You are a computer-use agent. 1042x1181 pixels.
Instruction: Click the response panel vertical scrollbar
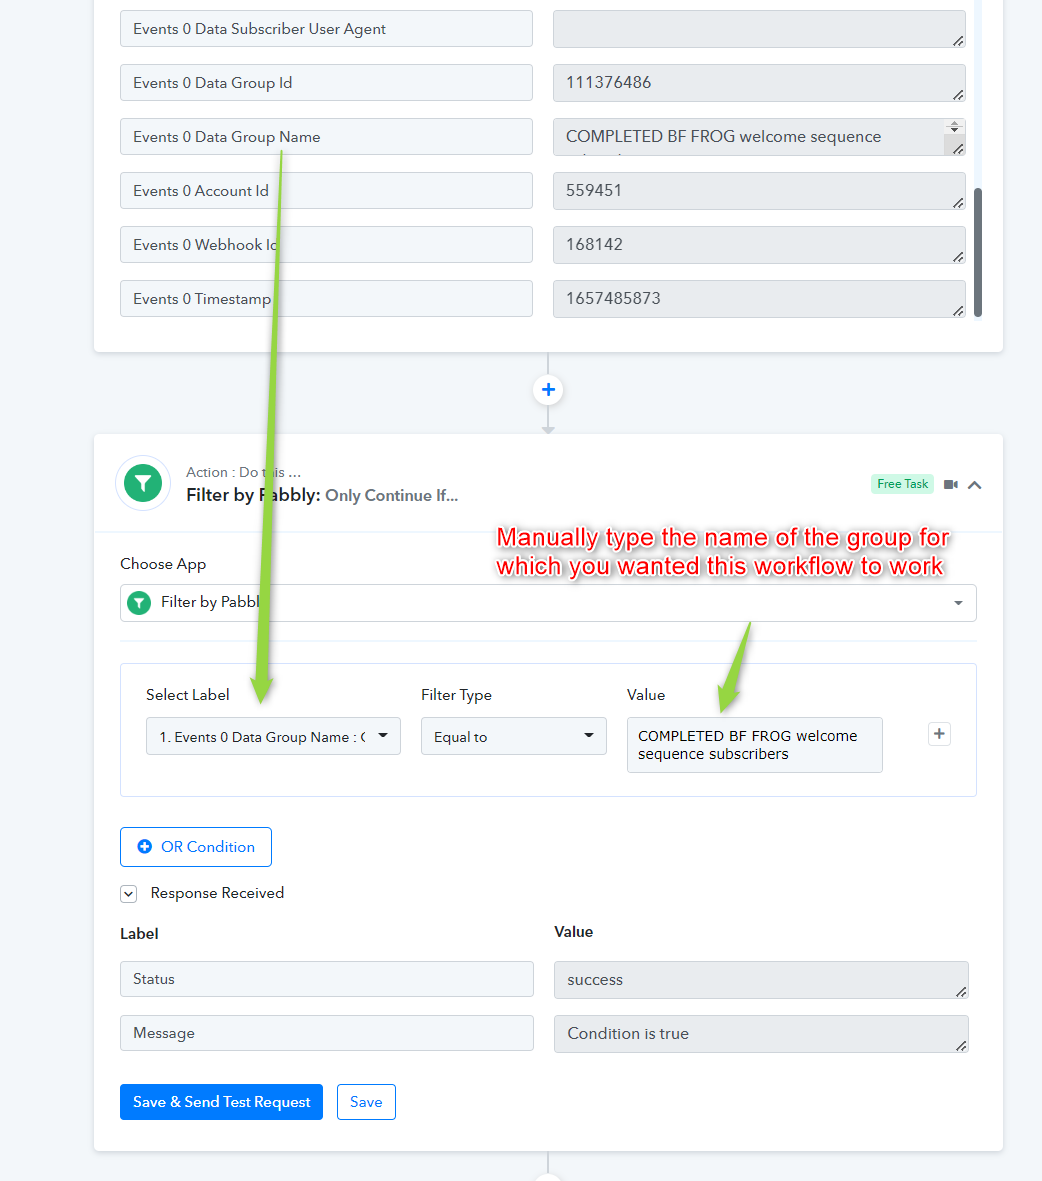click(x=978, y=252)
